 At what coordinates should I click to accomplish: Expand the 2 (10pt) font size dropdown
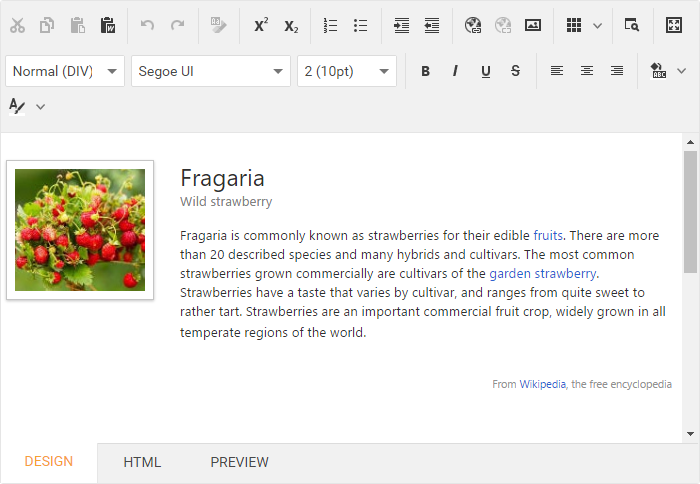[x=346, y=71]
